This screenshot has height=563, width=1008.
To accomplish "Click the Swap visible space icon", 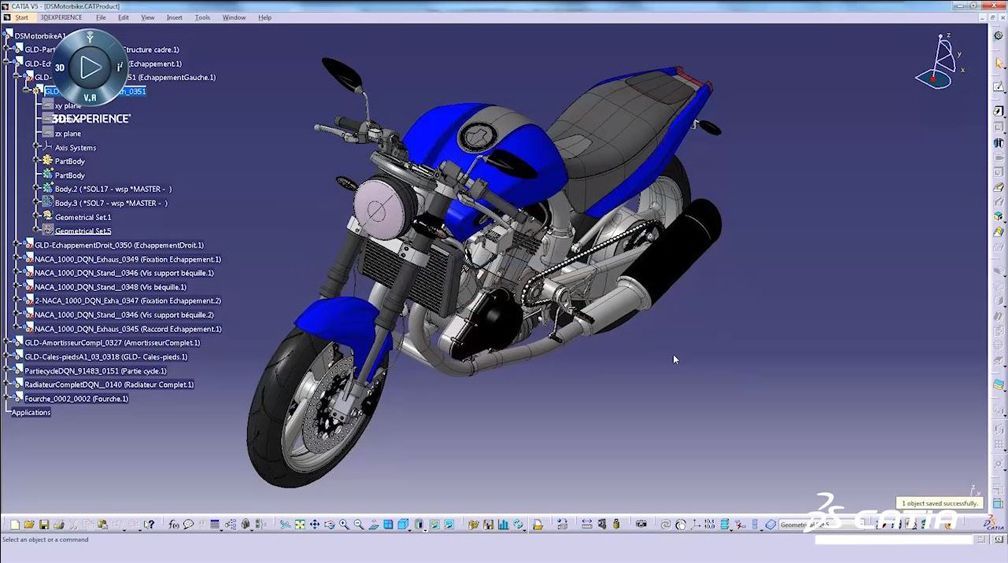I will 449,525.
